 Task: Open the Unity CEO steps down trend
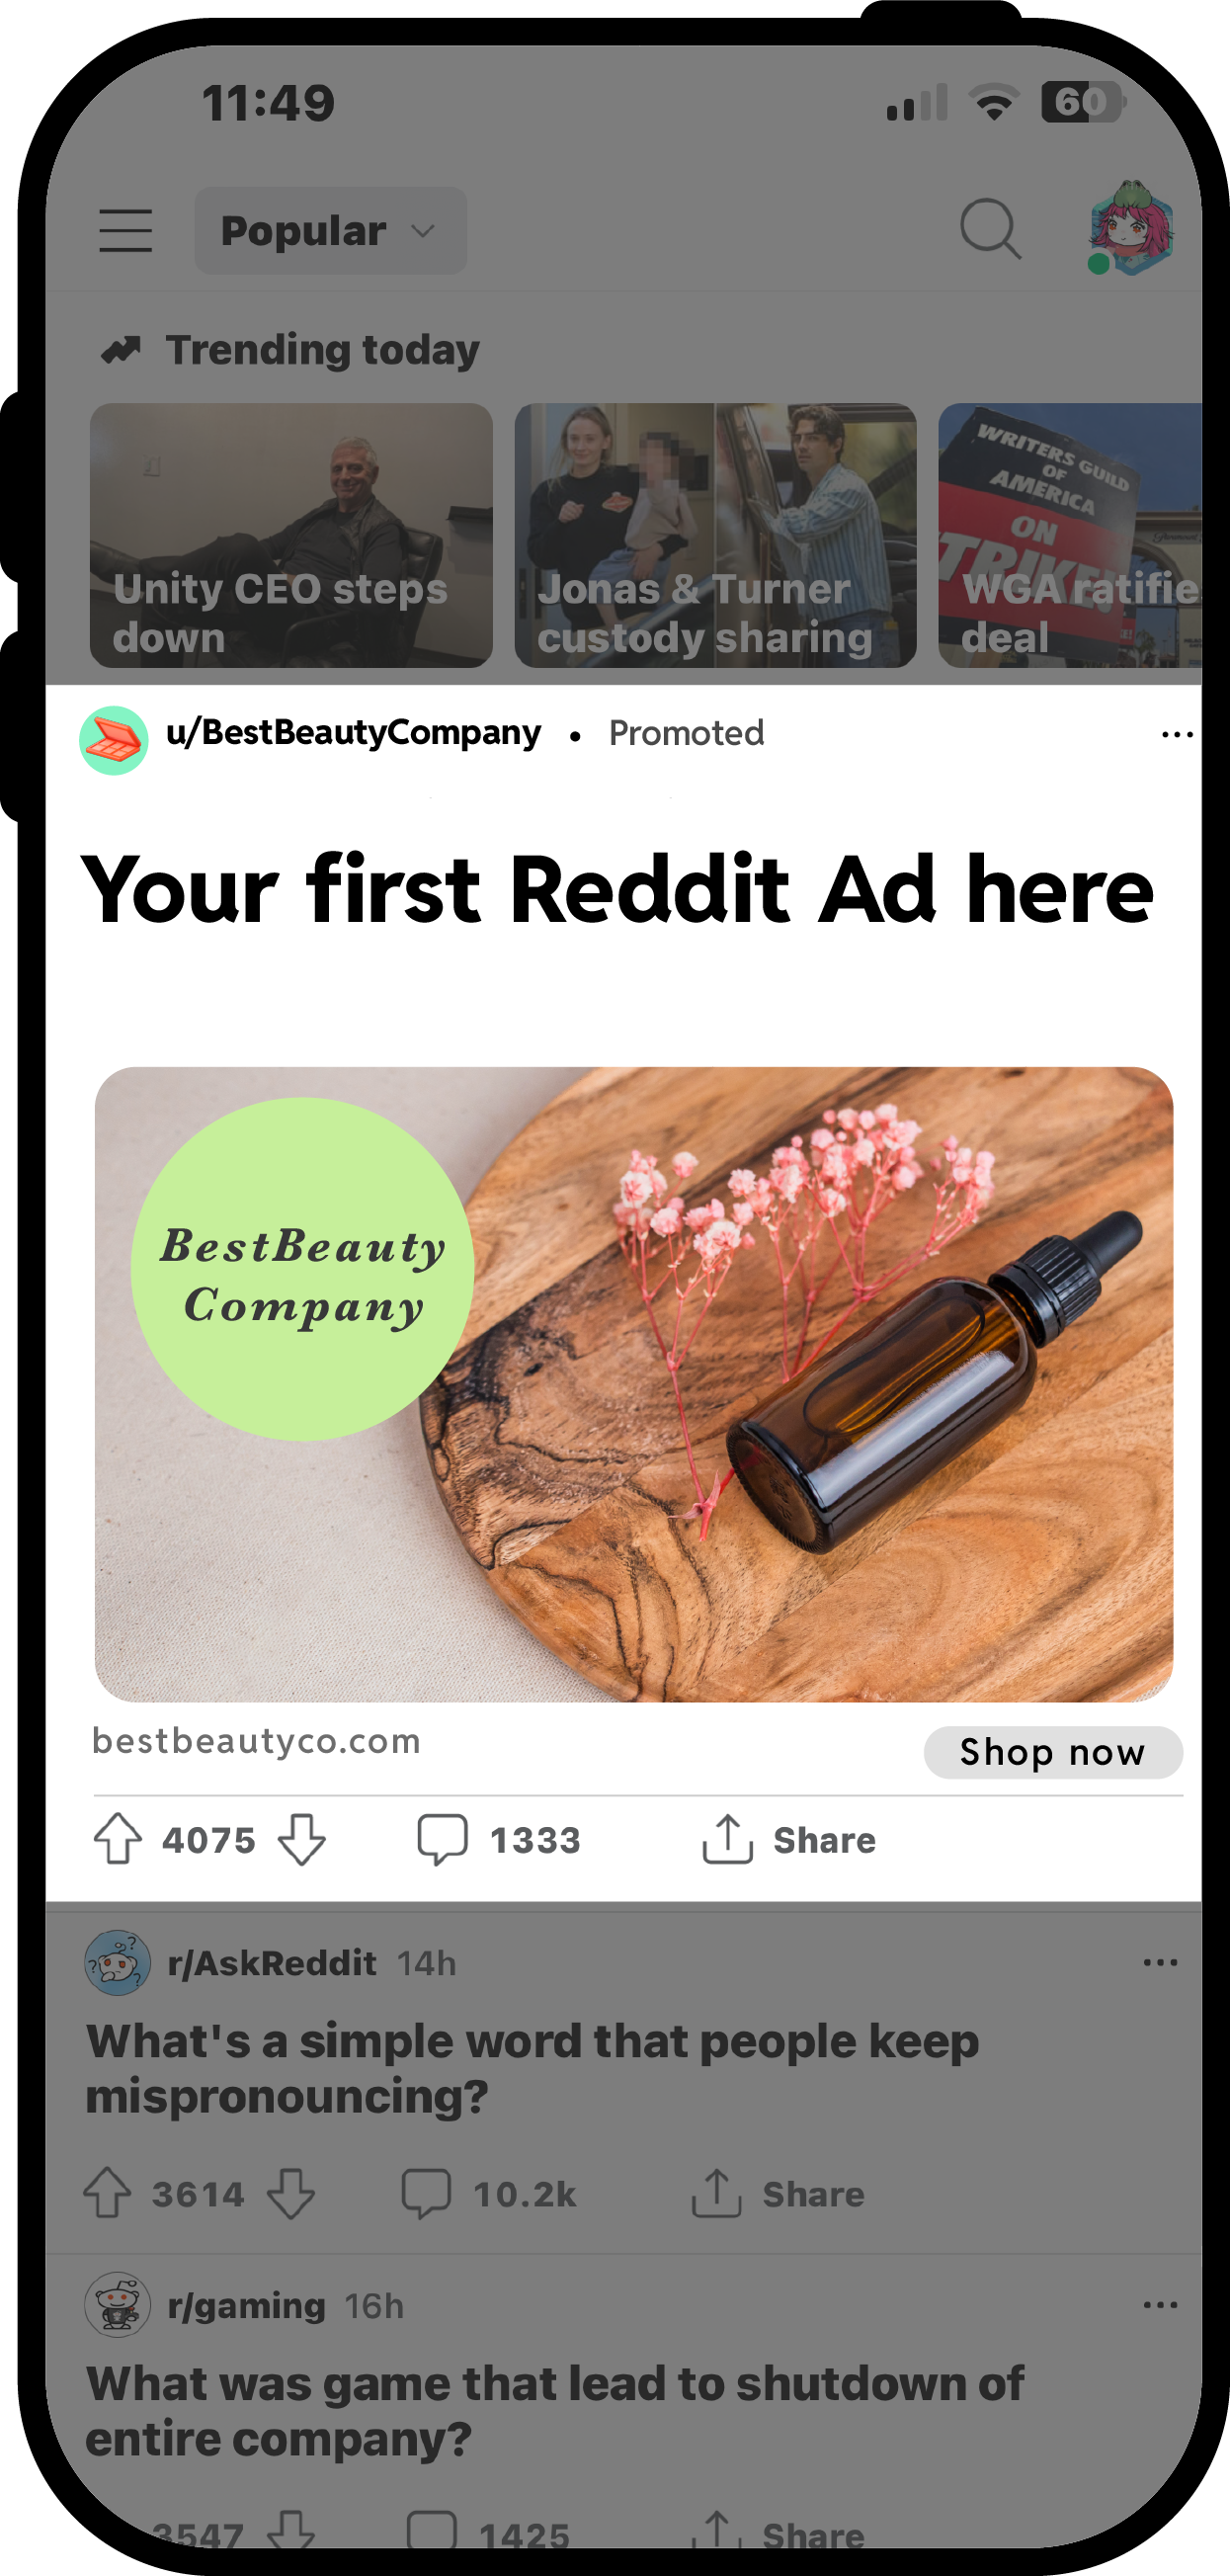pyautogui.click(x=291, y=535)
